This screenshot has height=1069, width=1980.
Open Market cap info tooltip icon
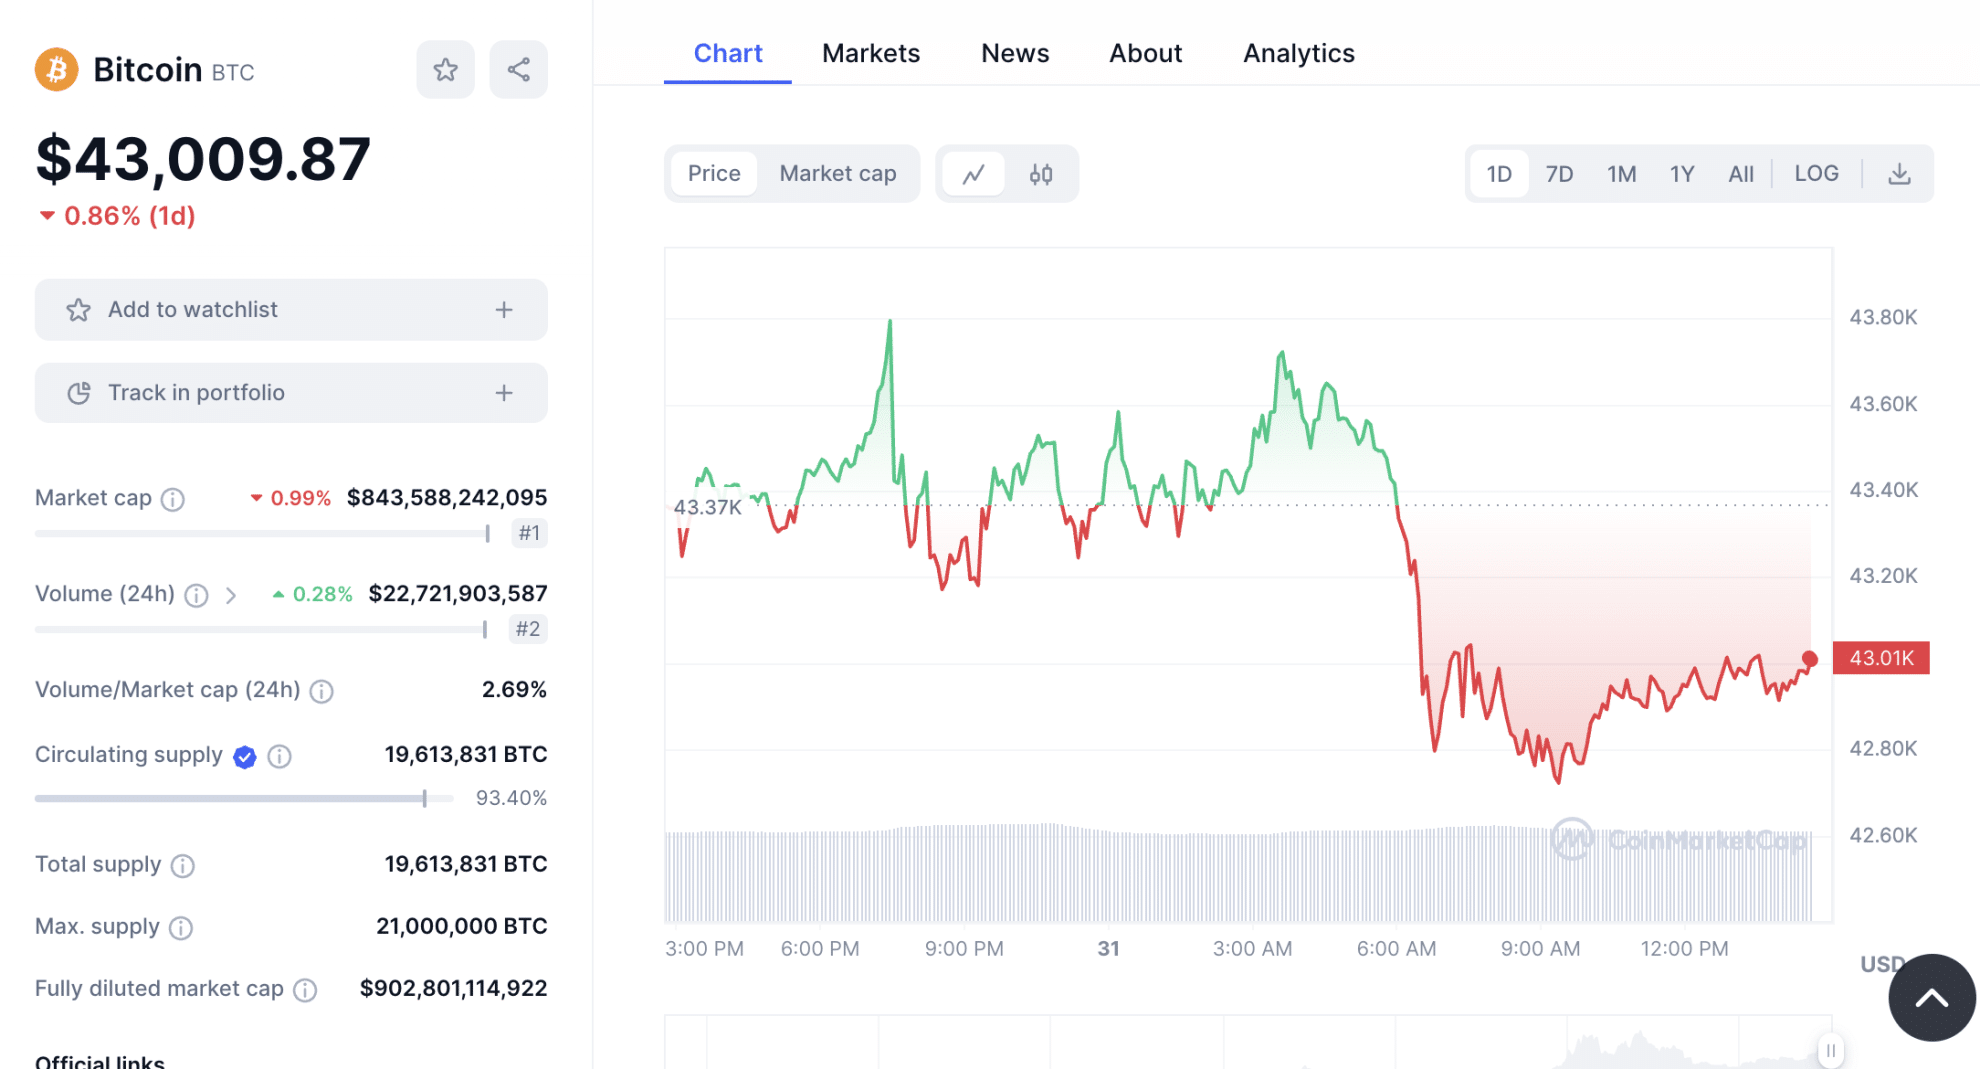[x=173, y=499]
